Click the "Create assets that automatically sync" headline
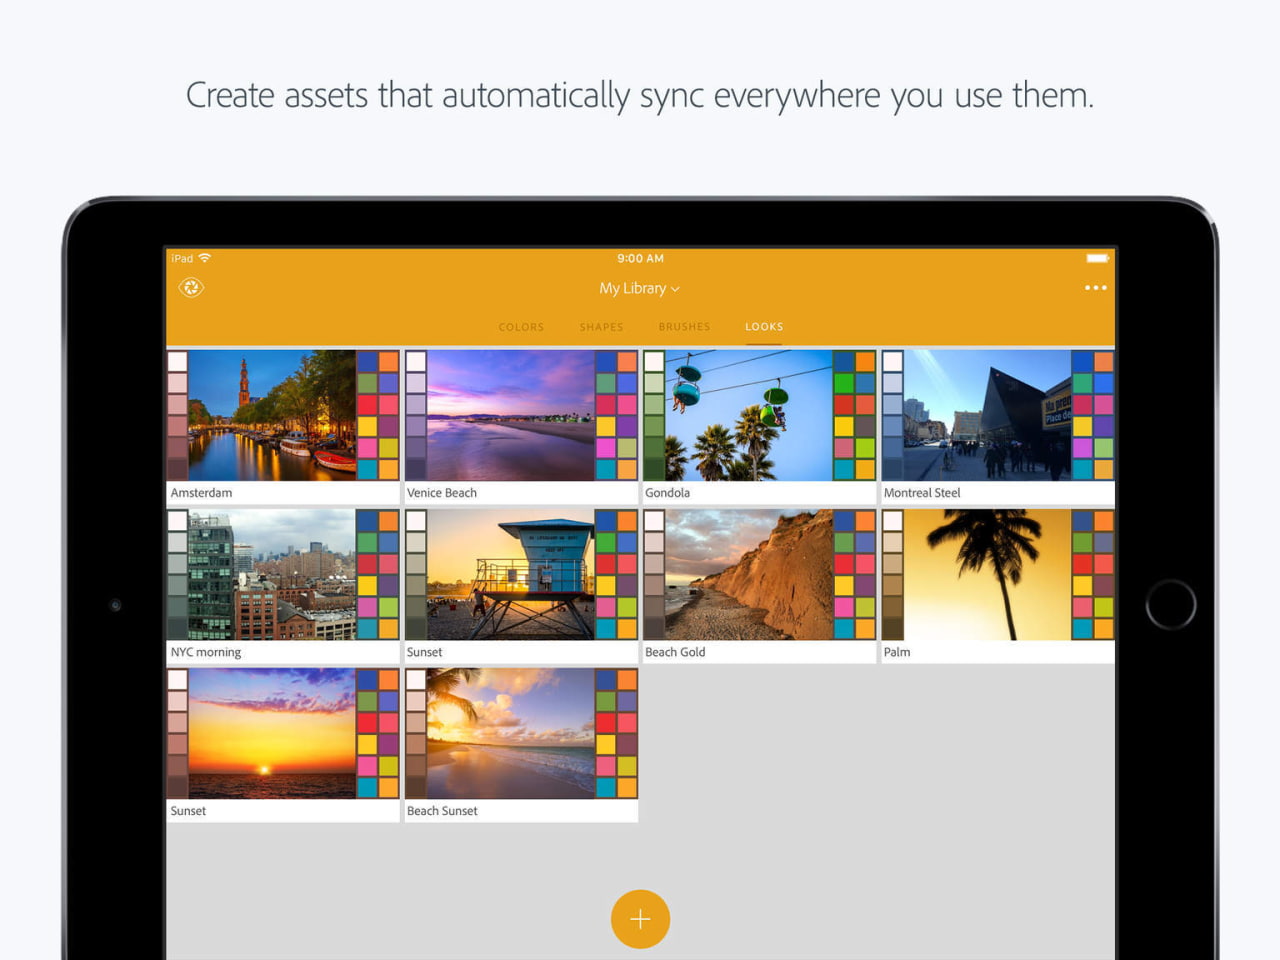Screen dimensions: 1280x960 click(x=640, y=96)
